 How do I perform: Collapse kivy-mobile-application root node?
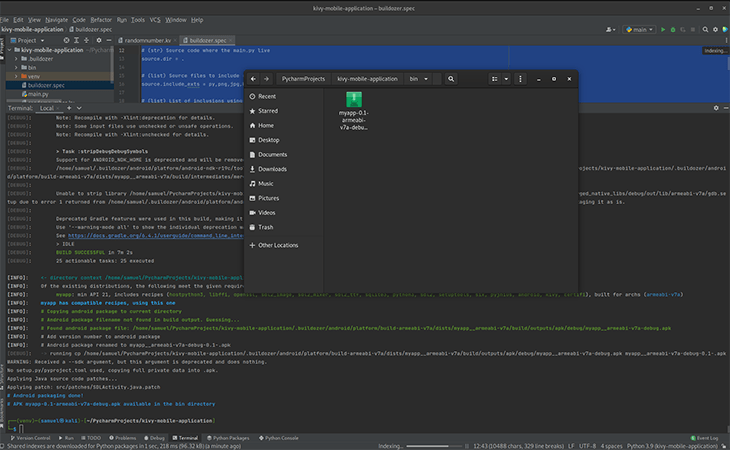9,50
